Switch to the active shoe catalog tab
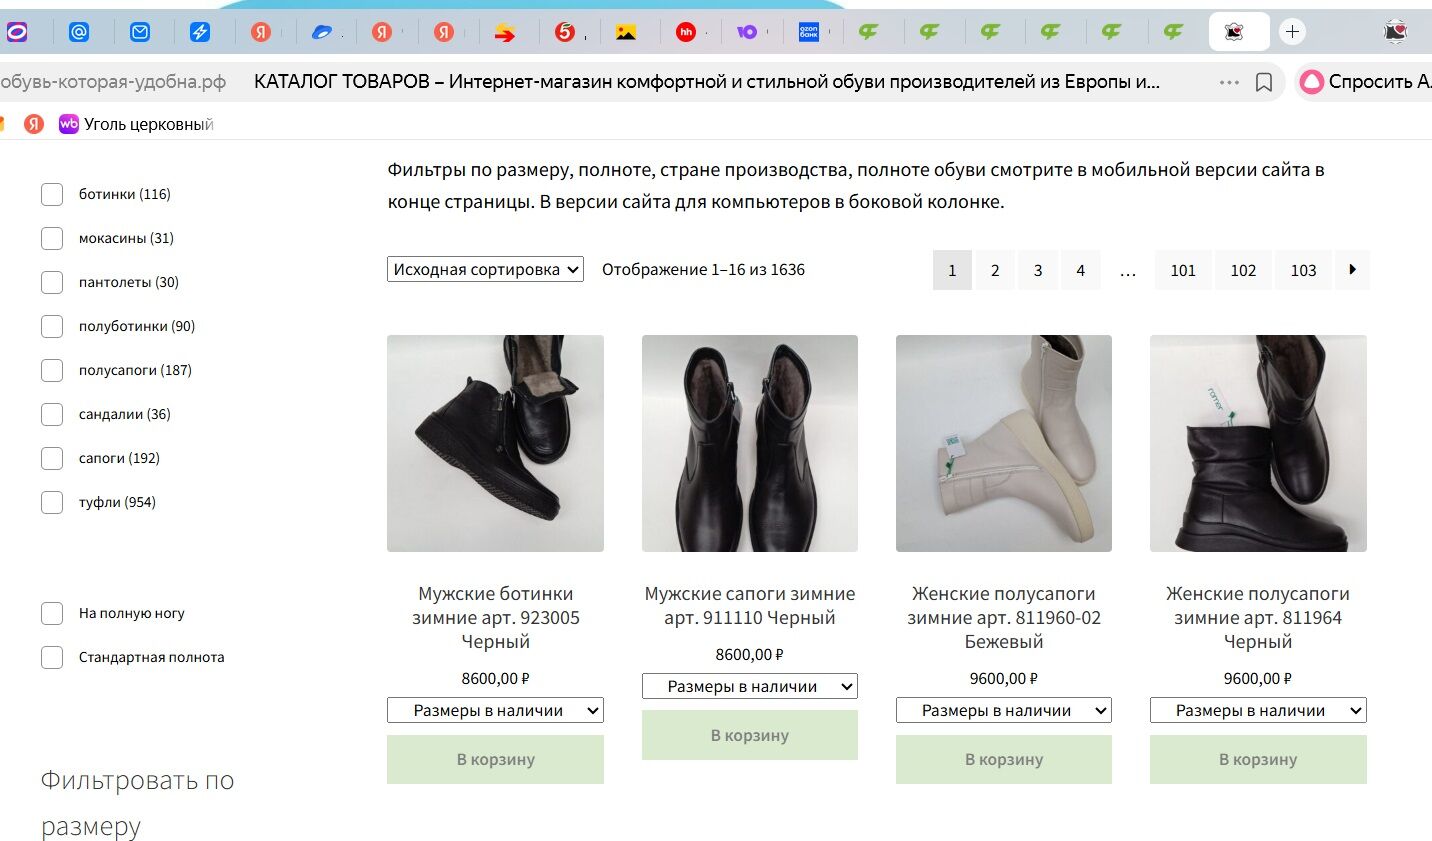The width and height of the screenshot is (1432, 841). (1238, 31)
